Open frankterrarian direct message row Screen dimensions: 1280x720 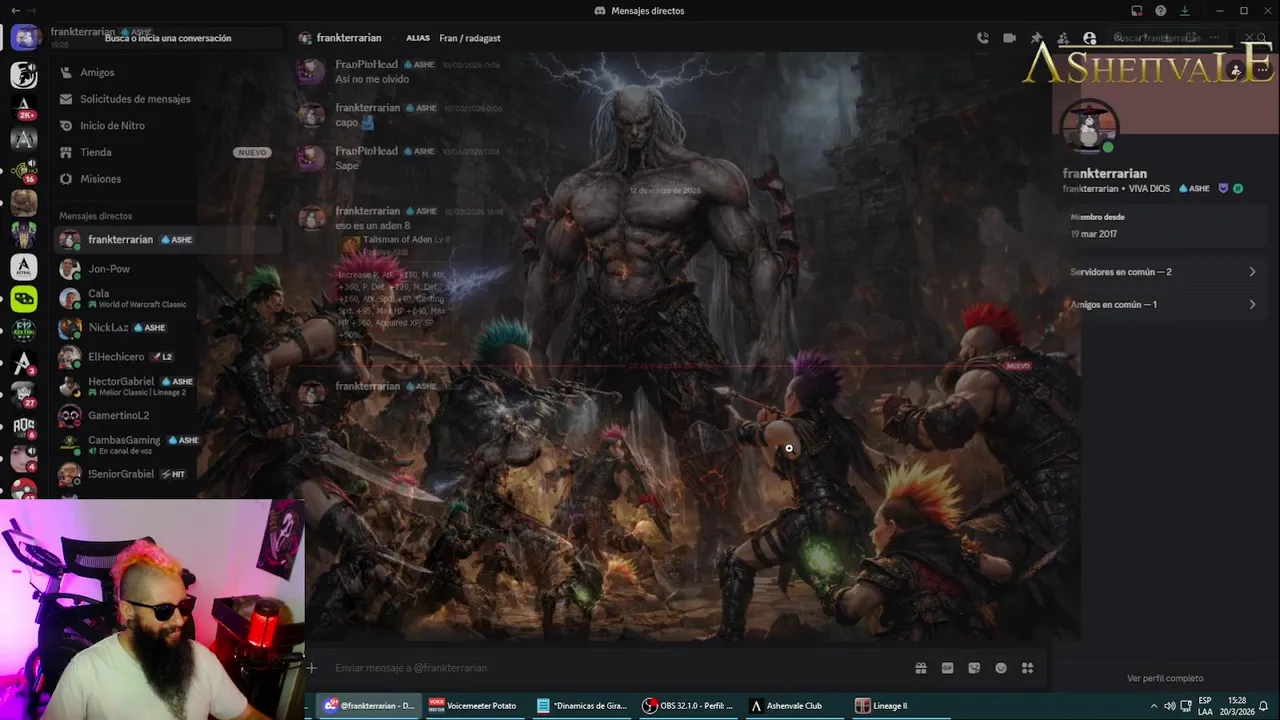[x=168, y=240]
